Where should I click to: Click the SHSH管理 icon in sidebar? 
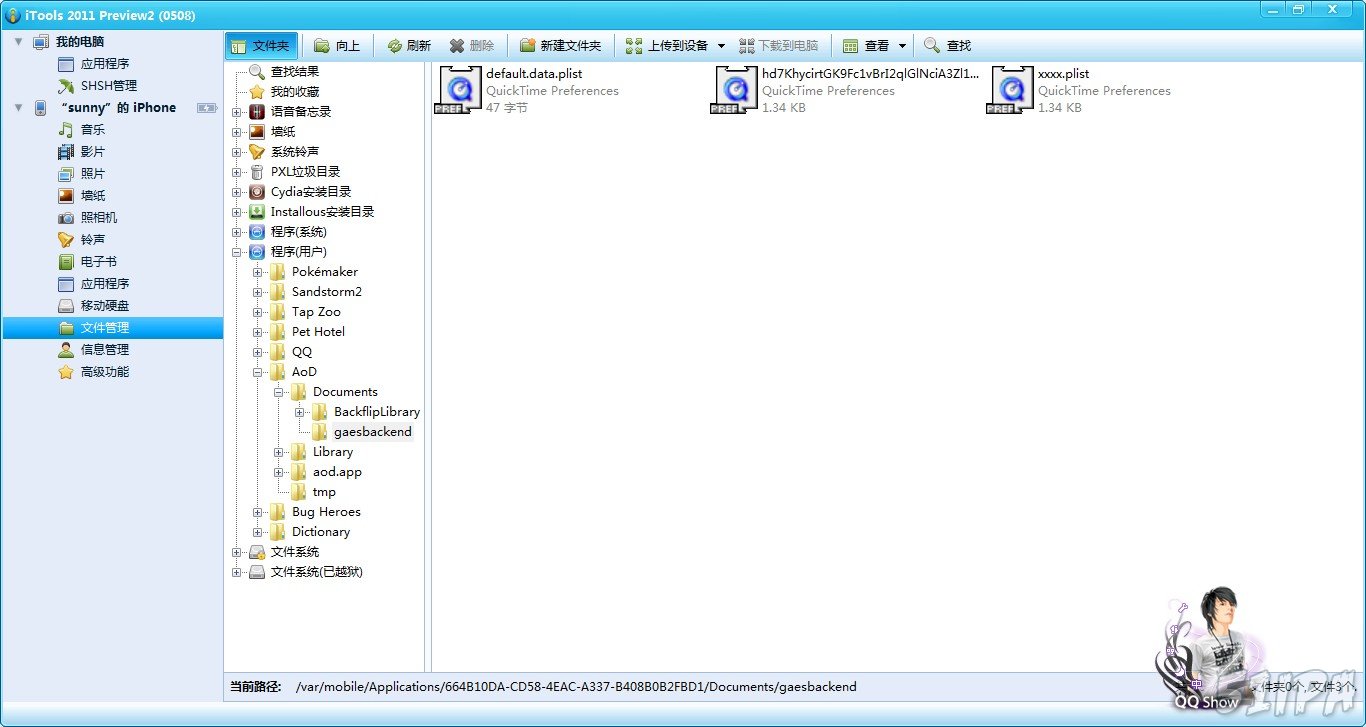pos(66,86)
